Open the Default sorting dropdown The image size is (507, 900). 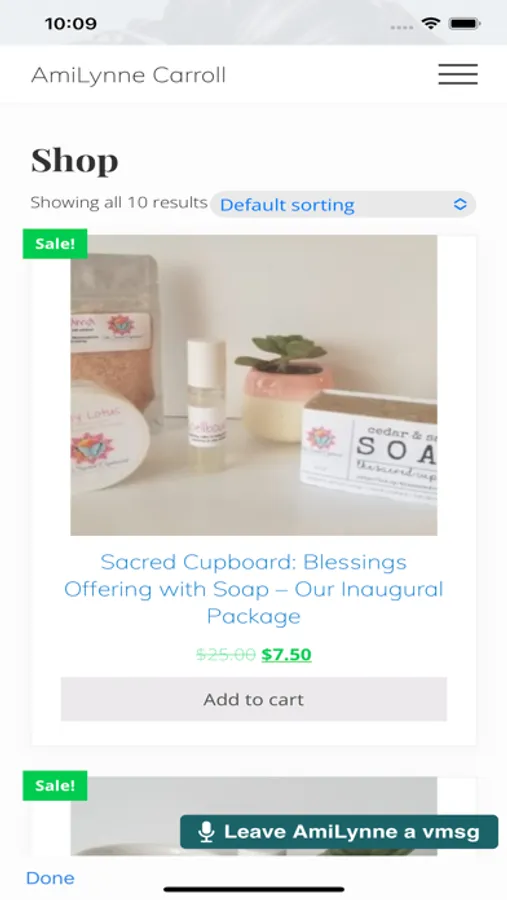point(343,204)
